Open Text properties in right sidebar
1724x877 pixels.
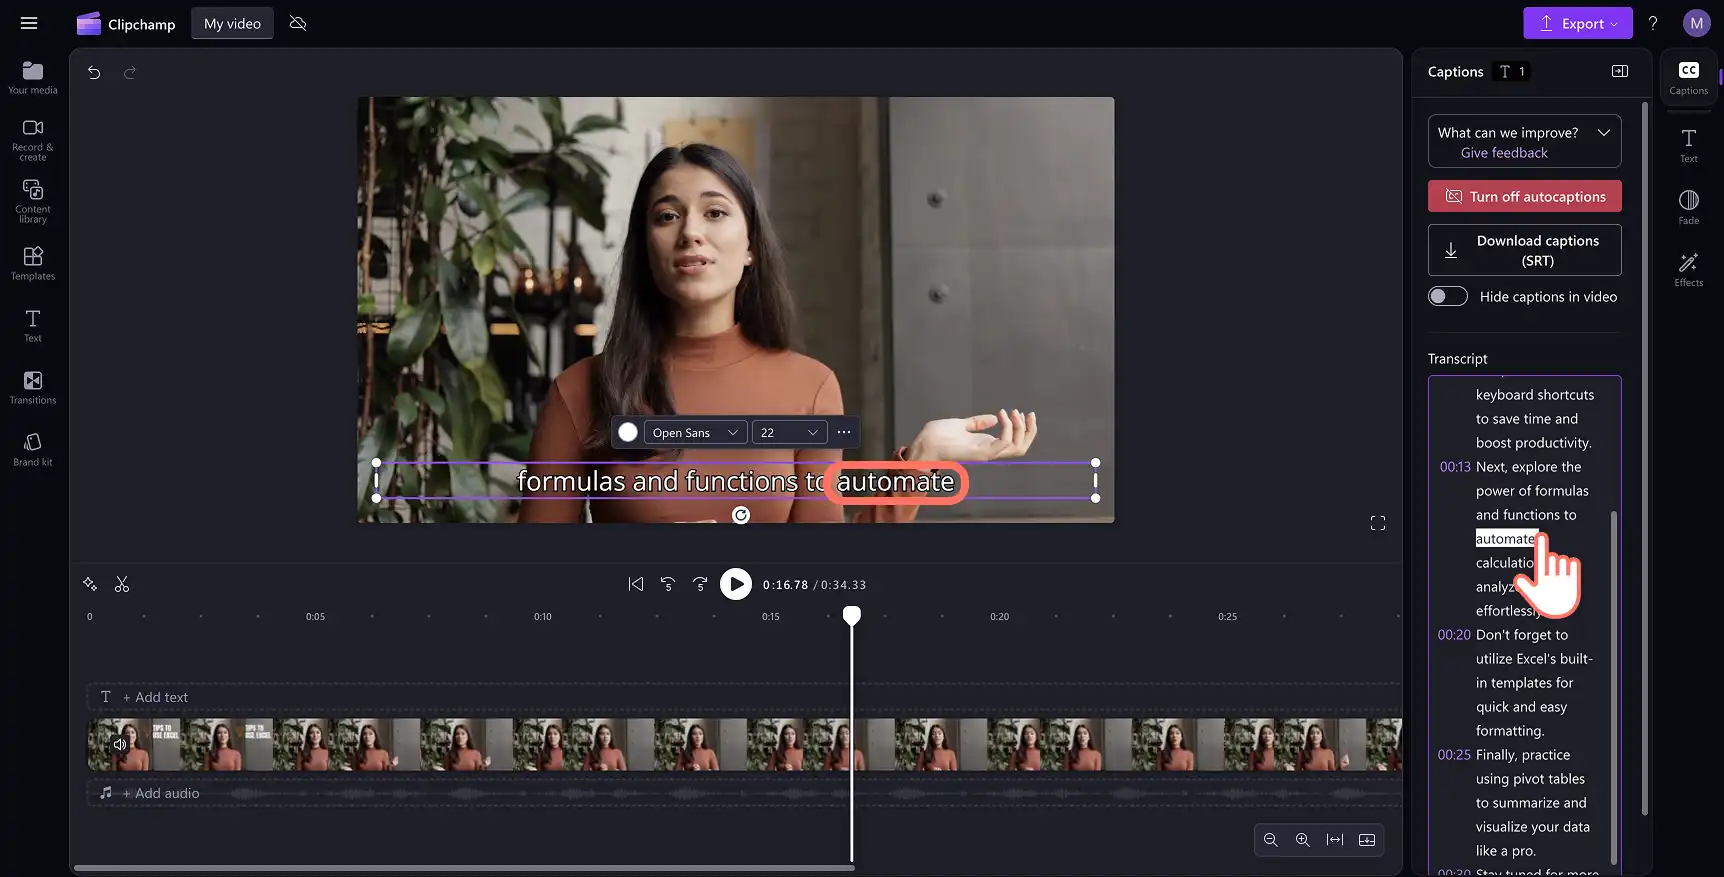(x=1688, y=145)
